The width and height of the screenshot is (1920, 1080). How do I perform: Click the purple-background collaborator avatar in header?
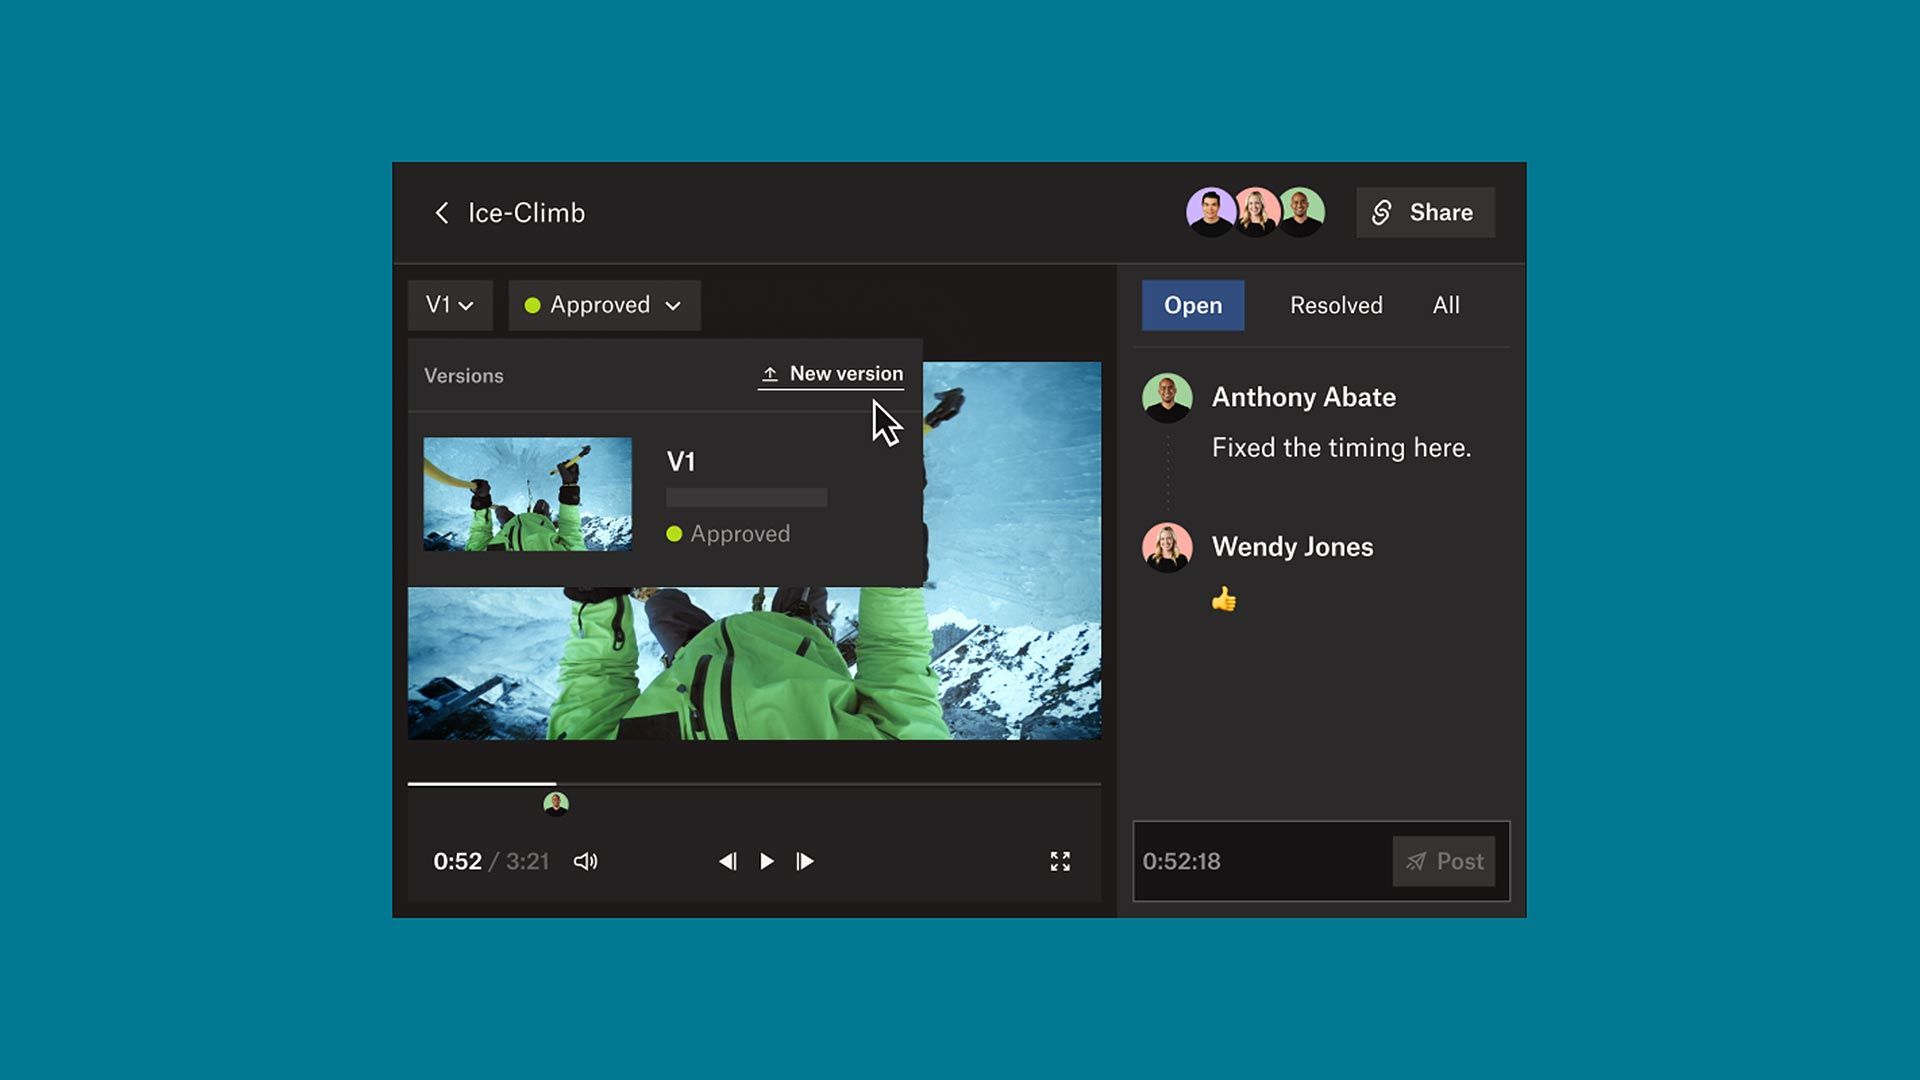(x=1210, y=212)
